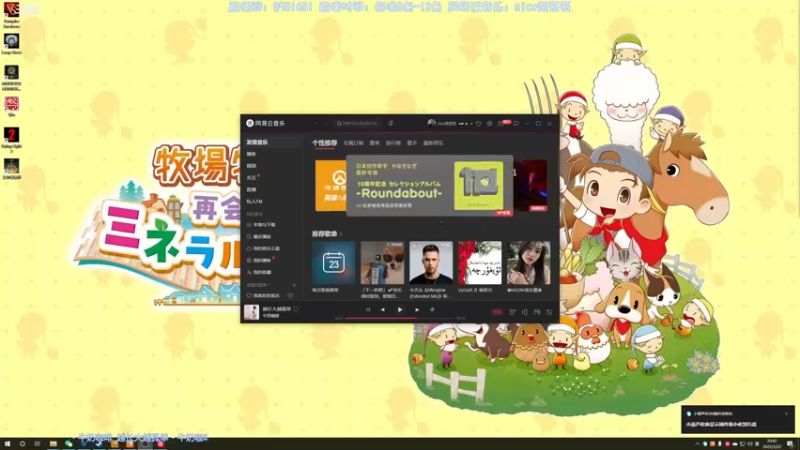Open the settings gear icon in title bar
800x450 pixels.
pos(489,123)
